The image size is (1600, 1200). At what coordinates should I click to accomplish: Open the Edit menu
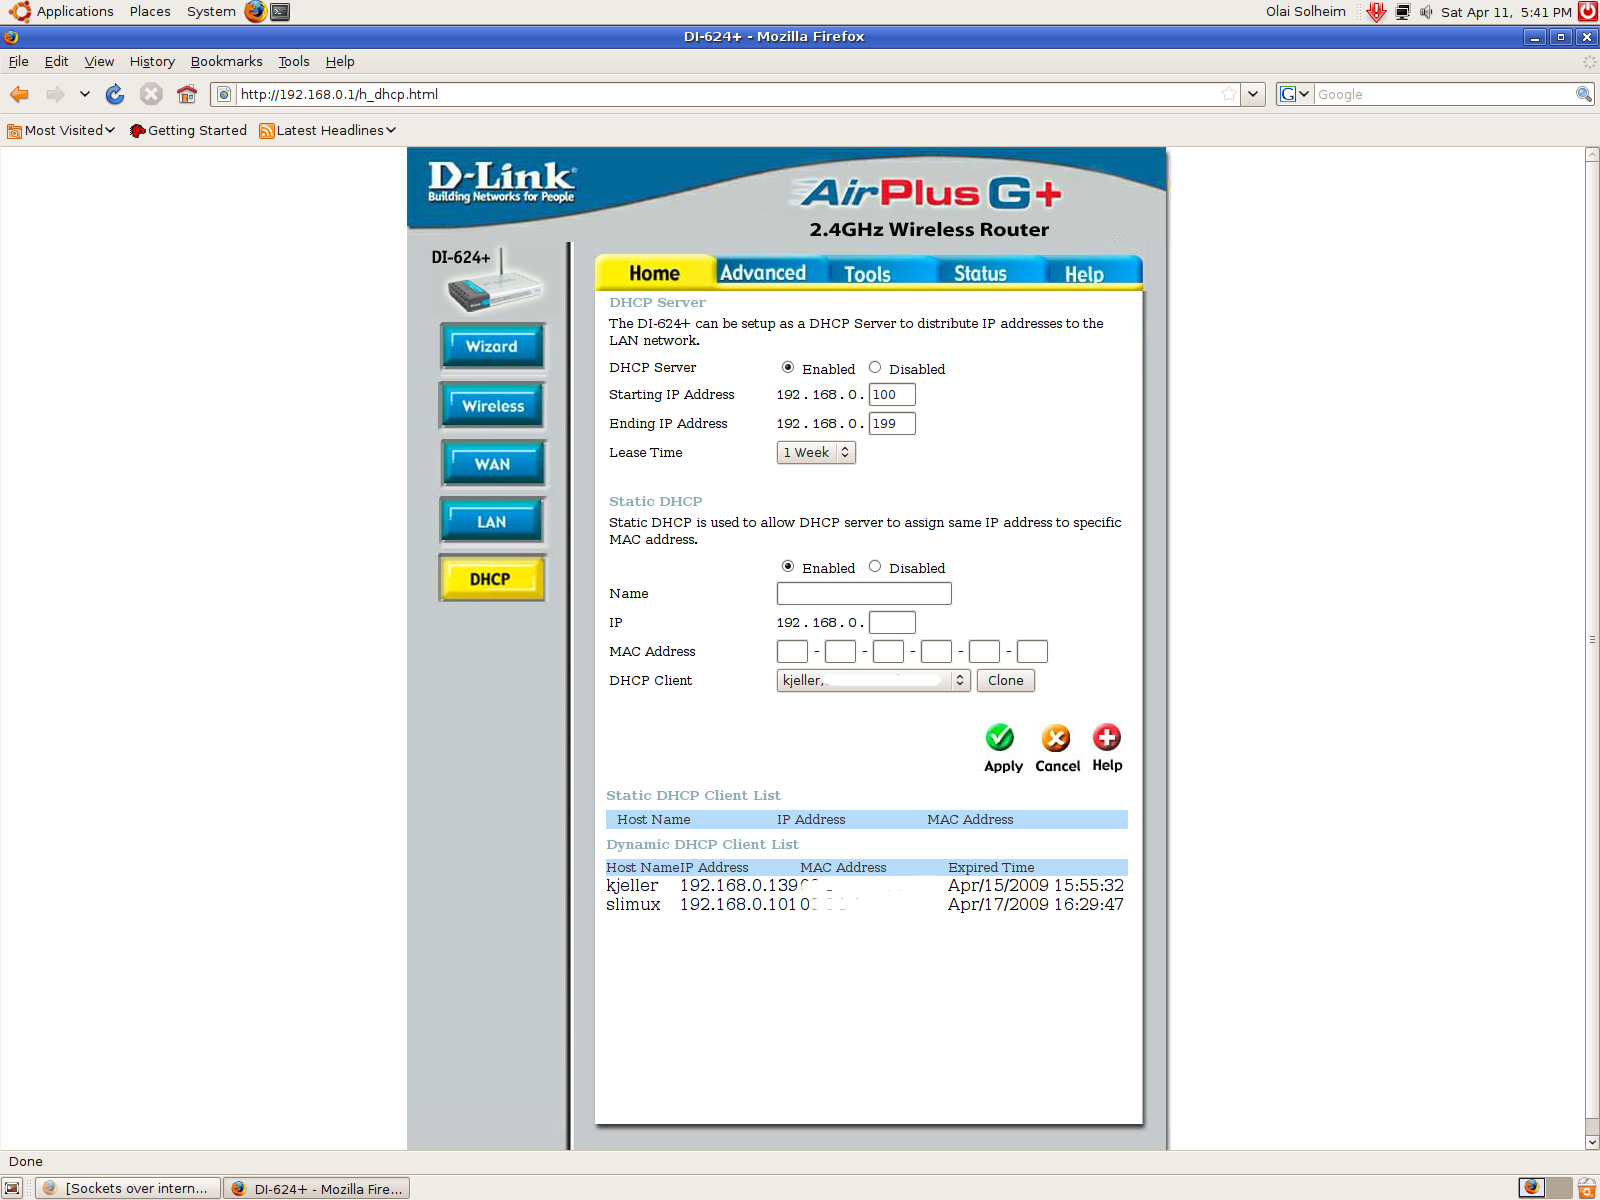(x=57, y=61)
